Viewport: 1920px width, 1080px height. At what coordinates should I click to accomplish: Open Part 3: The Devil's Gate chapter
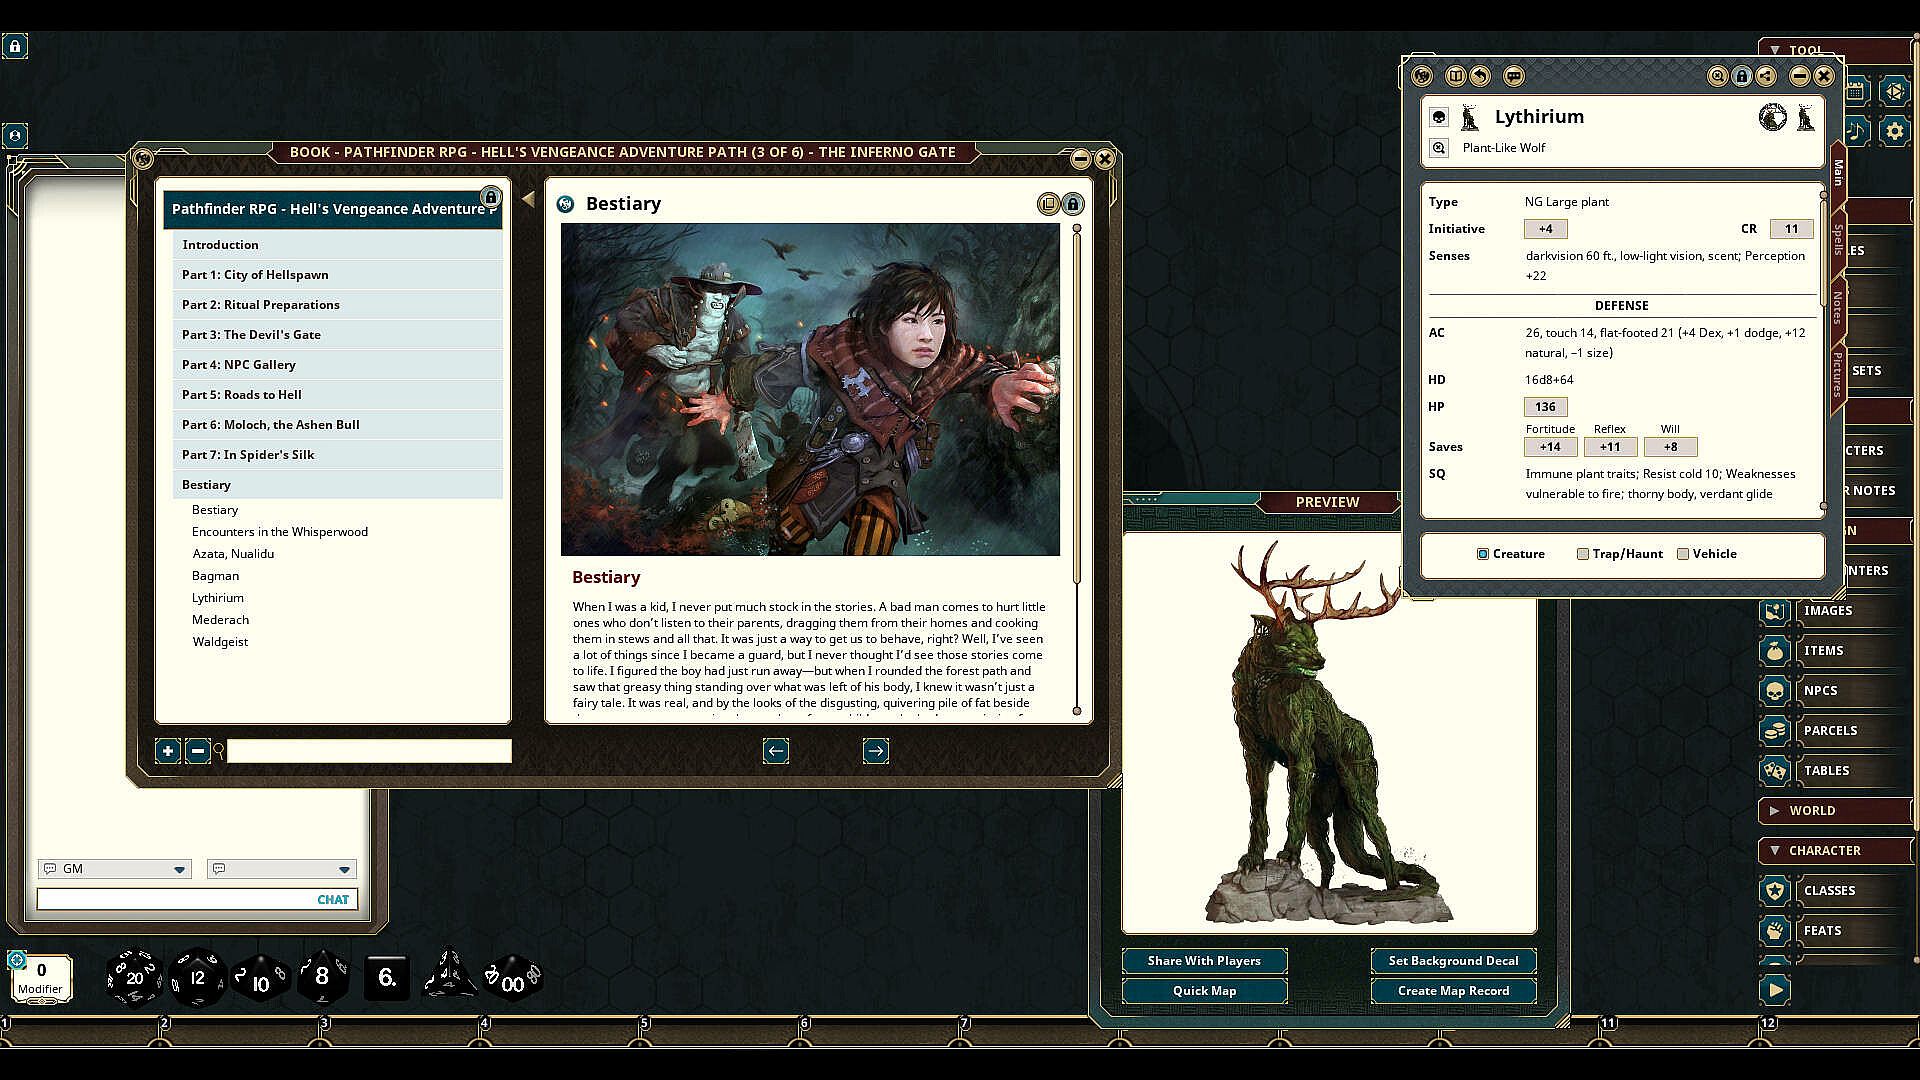click(x=251, y=335)
